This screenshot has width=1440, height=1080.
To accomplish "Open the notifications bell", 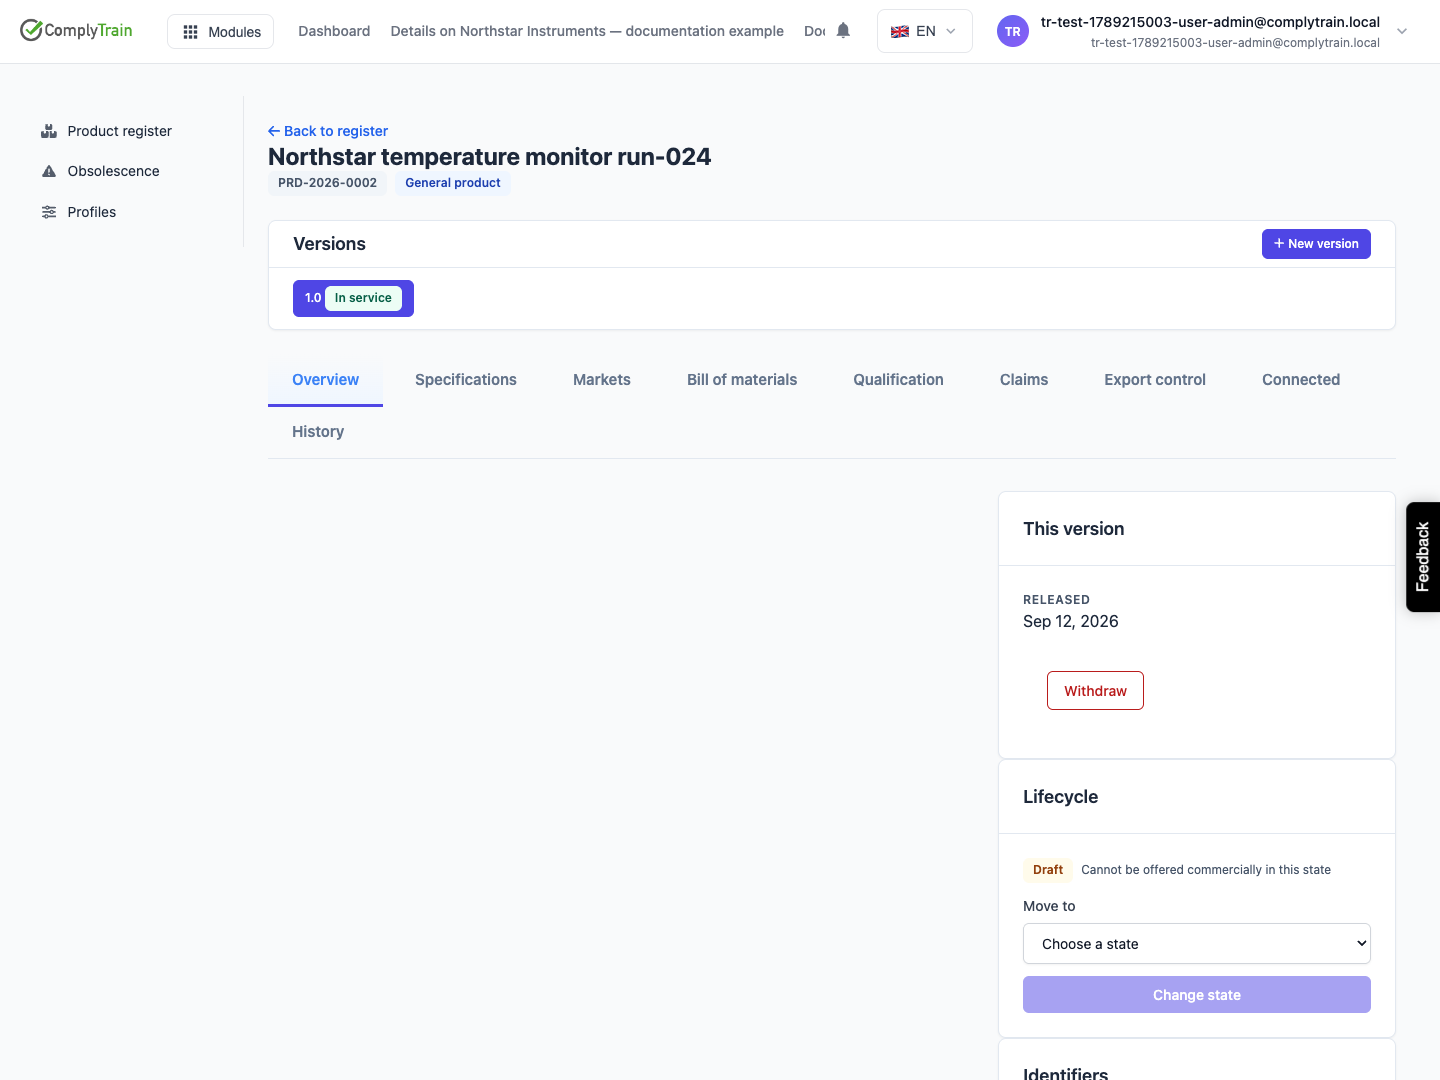I will tap(843, 30).
